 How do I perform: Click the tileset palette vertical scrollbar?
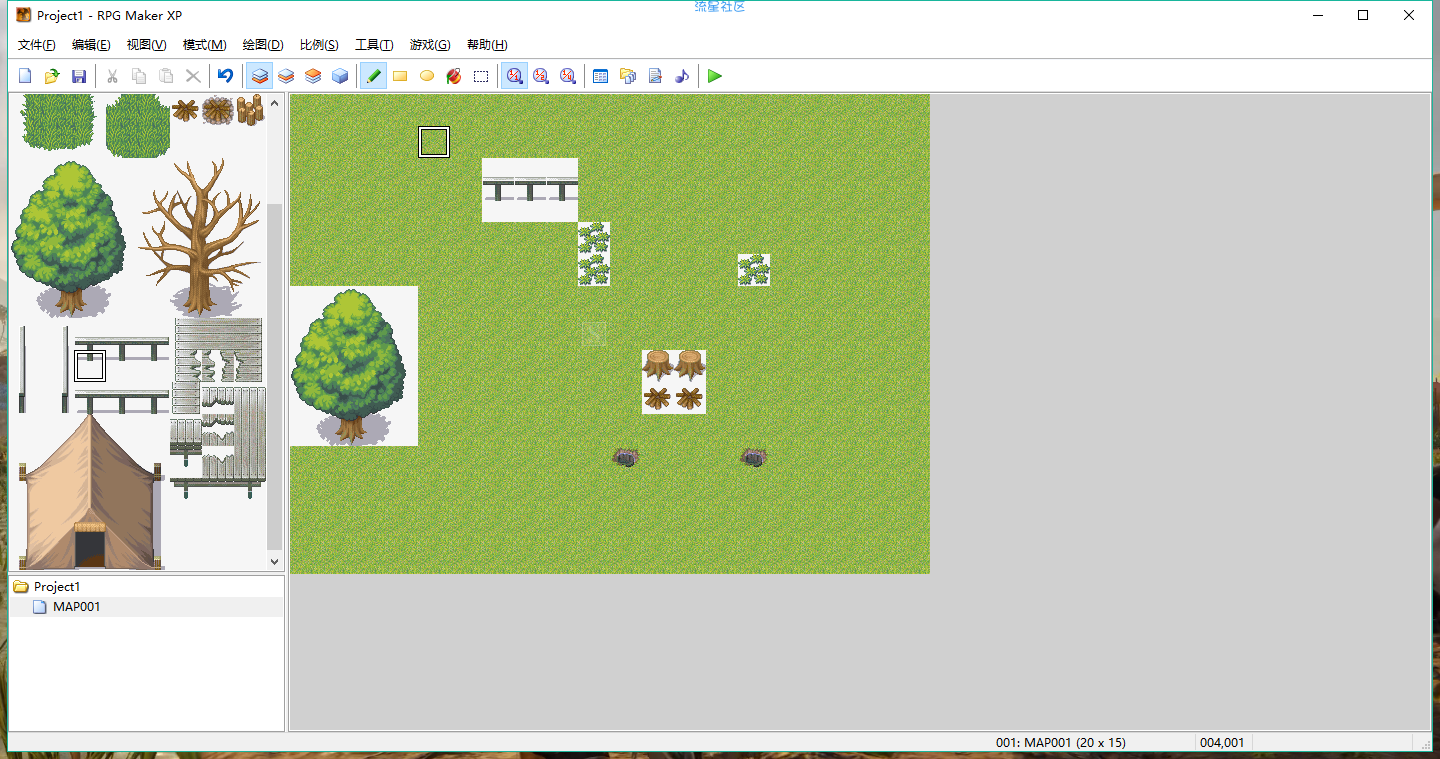275,375
